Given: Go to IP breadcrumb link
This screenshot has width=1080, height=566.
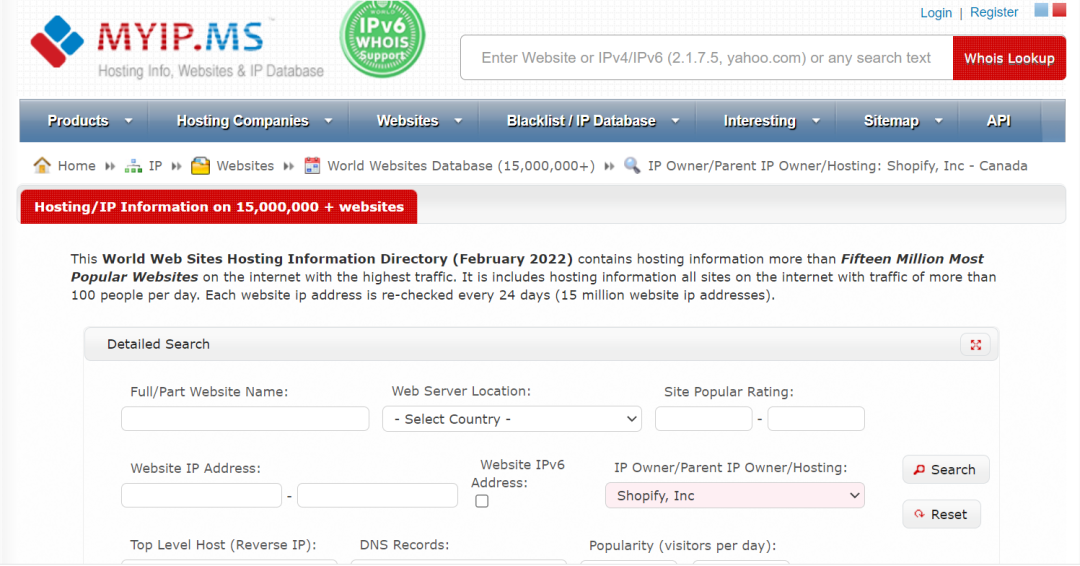Looking at the screenshot, I should (x=156, y=166).
